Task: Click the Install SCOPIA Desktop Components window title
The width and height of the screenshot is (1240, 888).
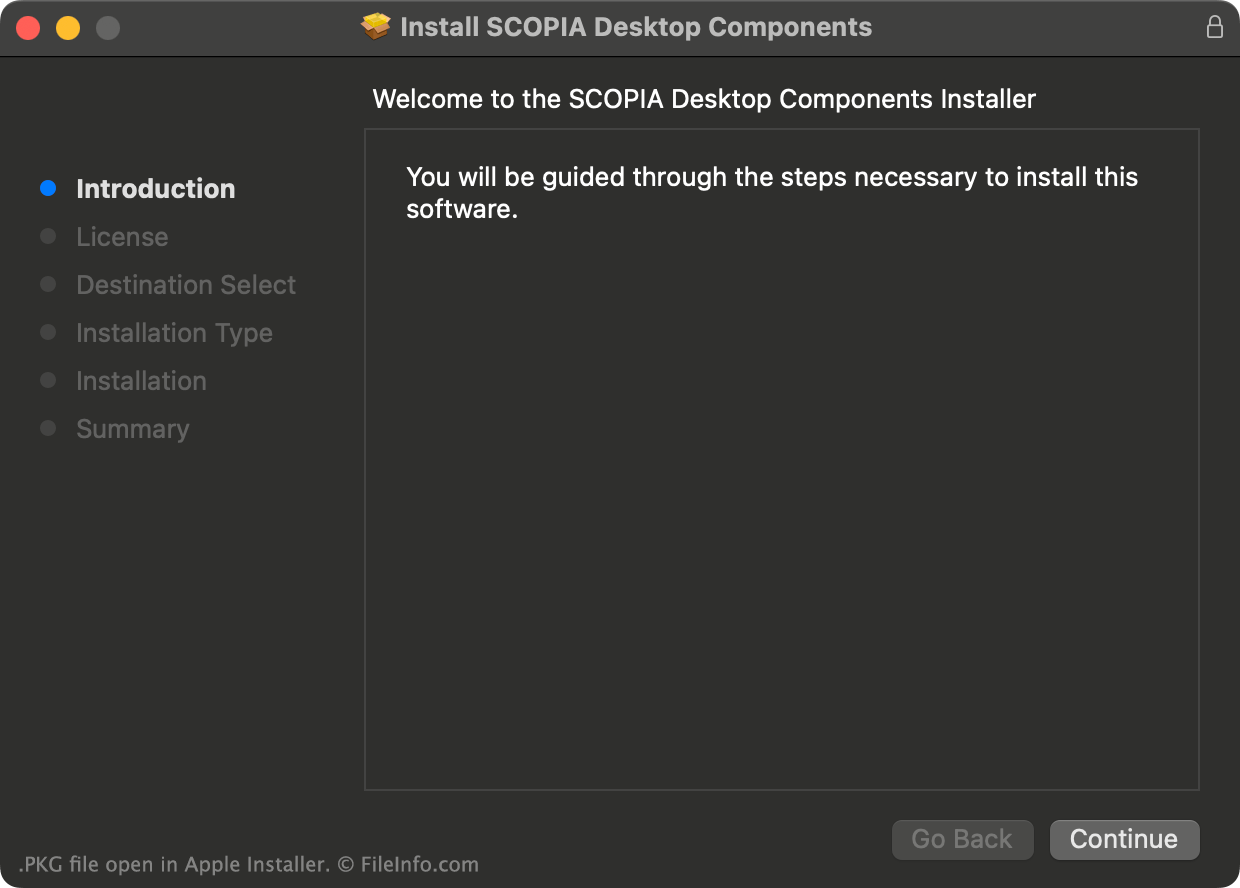Action: click(x=636, y=27)
